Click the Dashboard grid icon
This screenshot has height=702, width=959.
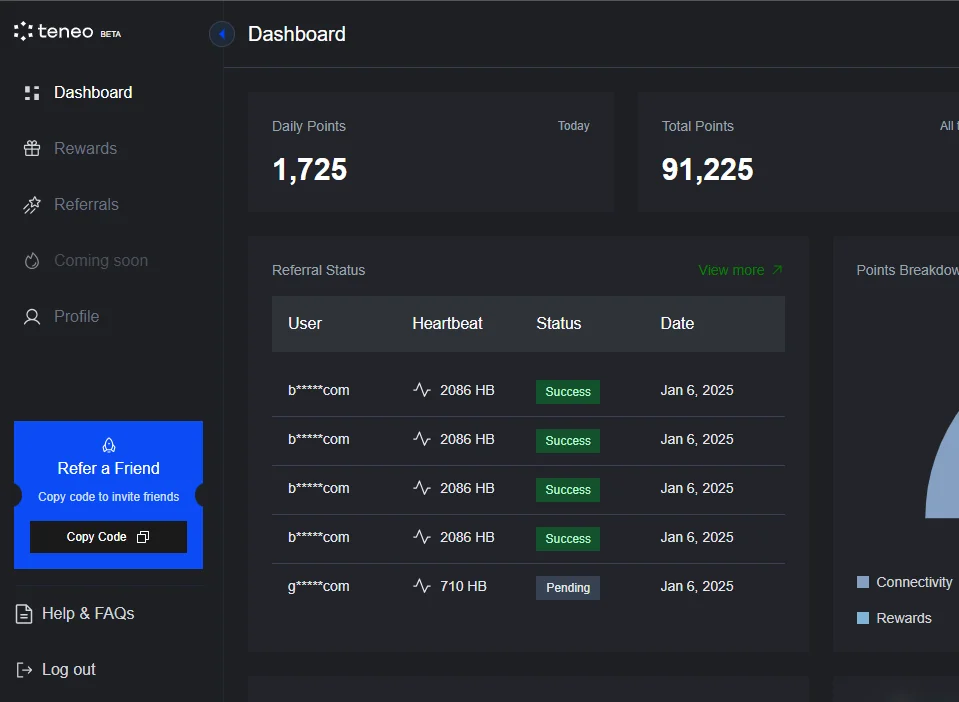pos(32,92)
